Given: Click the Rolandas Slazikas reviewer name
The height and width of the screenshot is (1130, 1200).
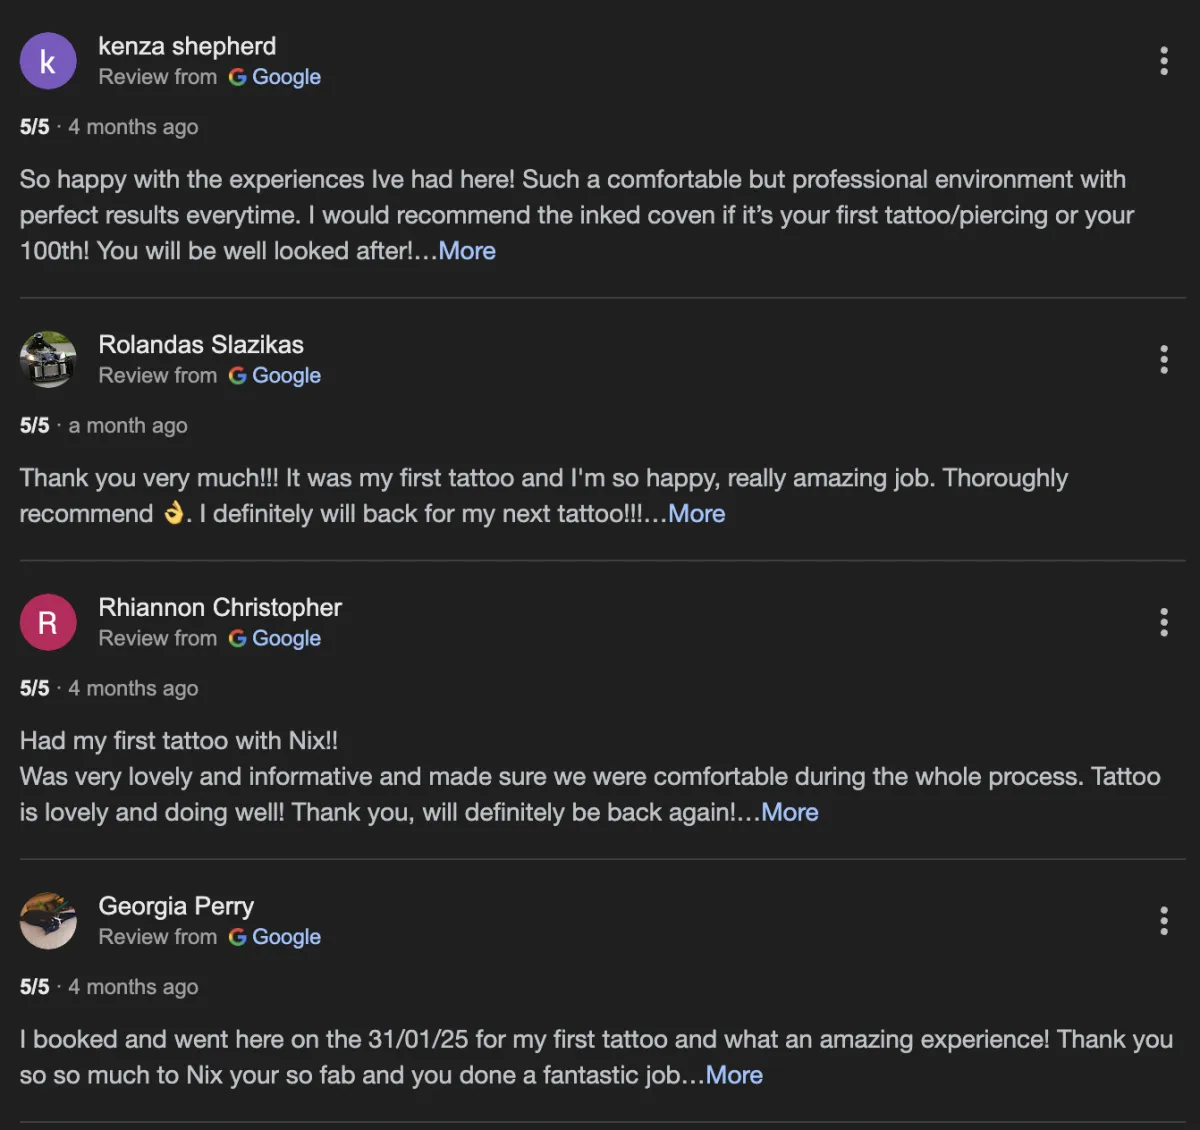Looking at the screenshot, I should pyautogui.click(x=201, y=345).
